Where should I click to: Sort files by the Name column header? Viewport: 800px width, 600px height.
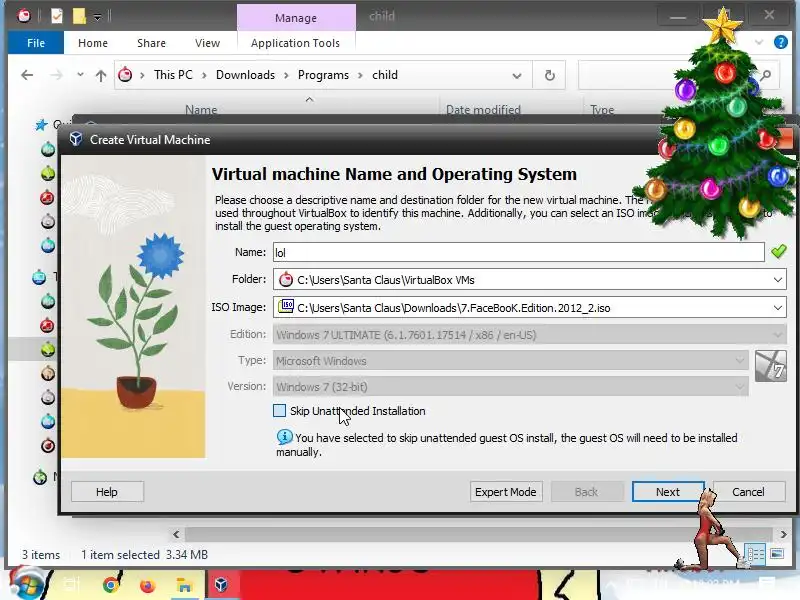(x=201, y=110)
